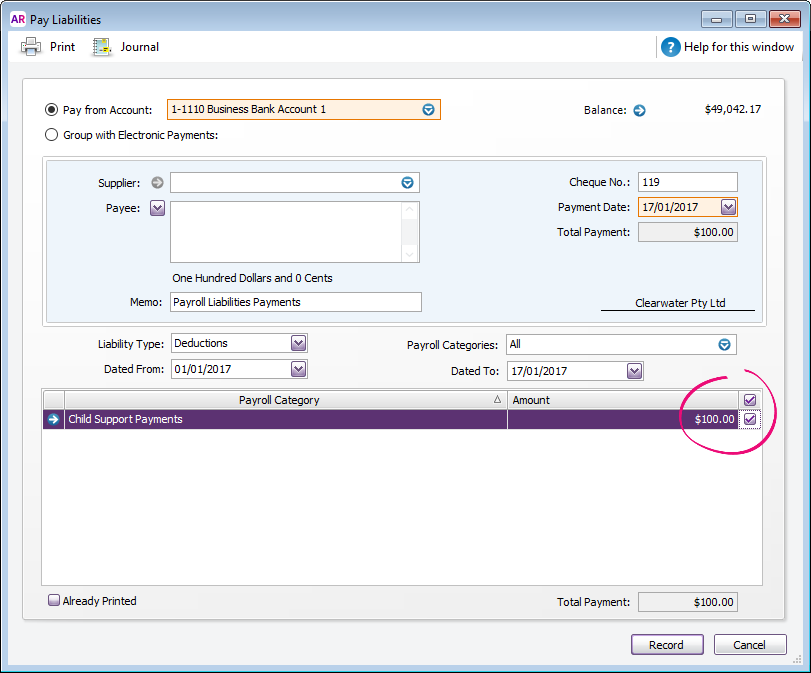This screenshot has width=811, height=673.
Task: Toggle the select-all checkbox in the Amount column header
Action: [749, 399]
